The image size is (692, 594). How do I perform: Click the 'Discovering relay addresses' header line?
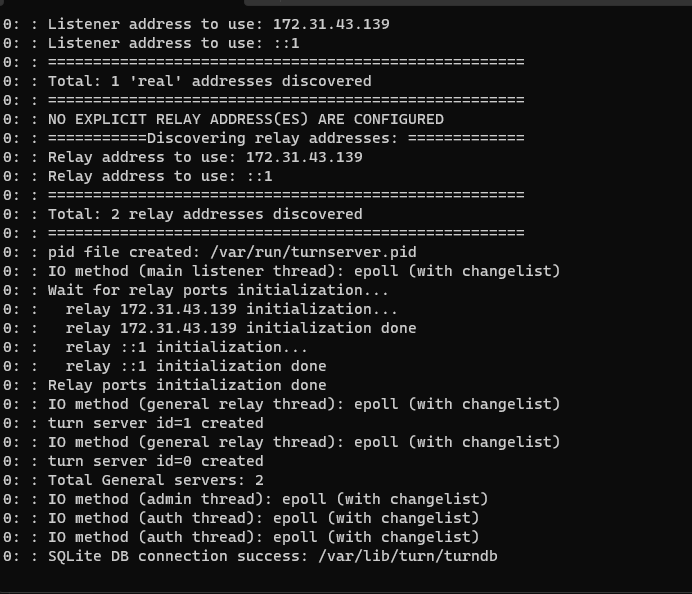[x=285, y=138]
